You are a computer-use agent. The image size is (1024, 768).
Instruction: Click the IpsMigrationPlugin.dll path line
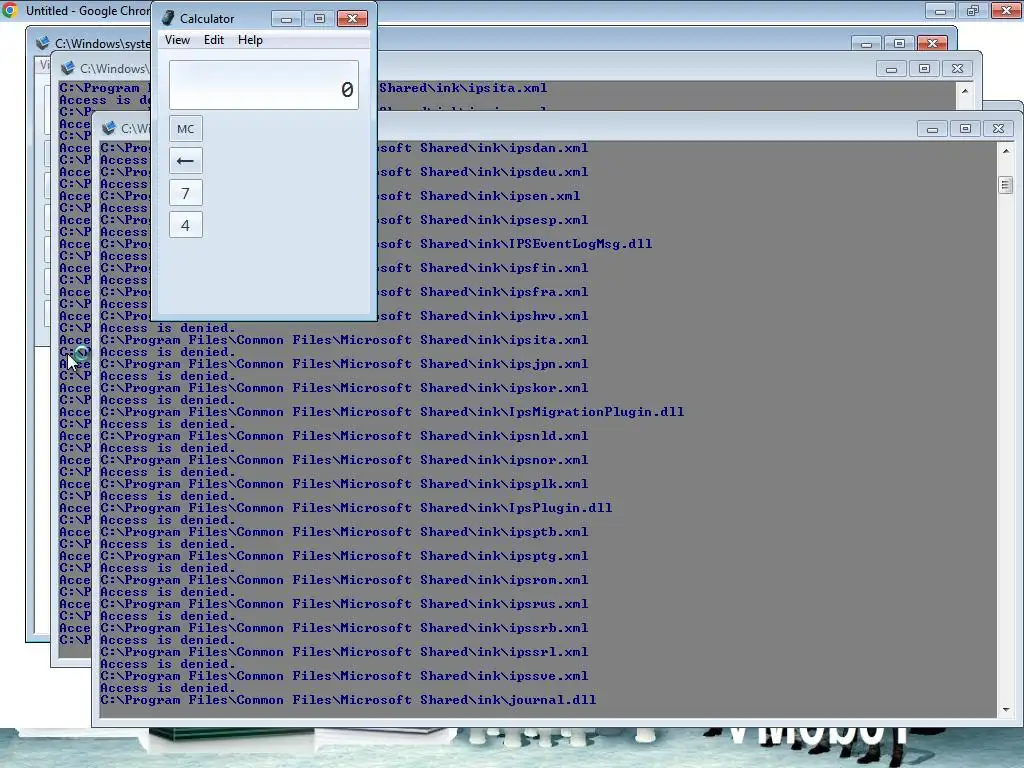[392, 412]
